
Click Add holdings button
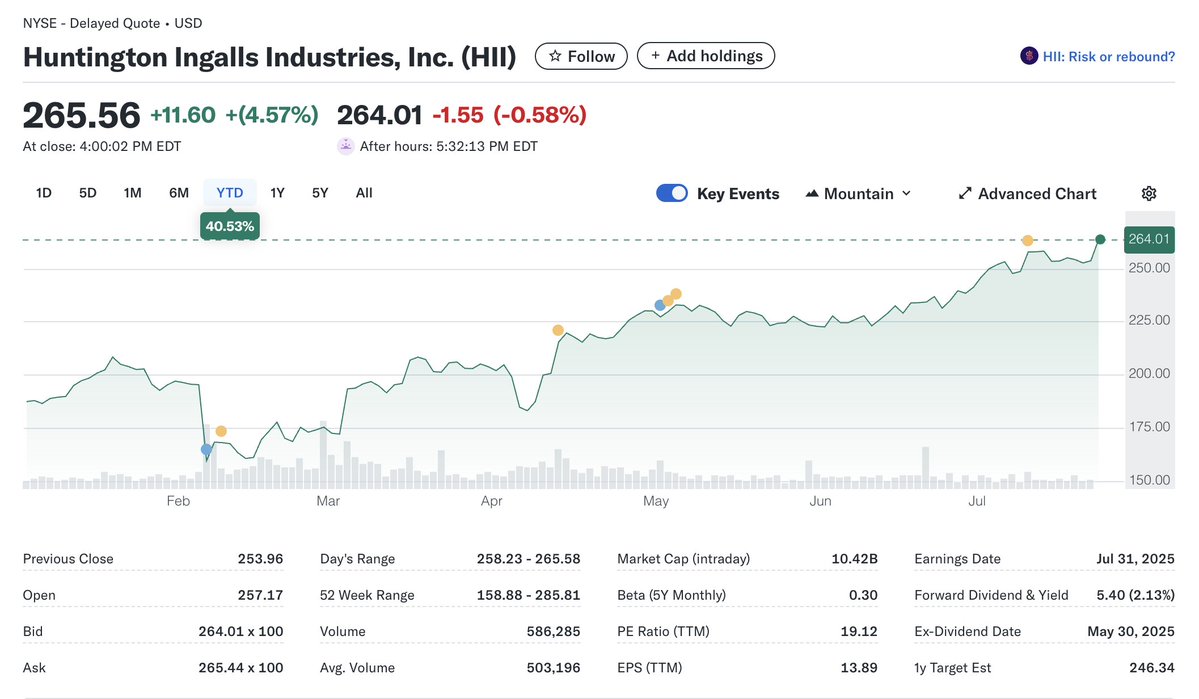tap(706, 56)
